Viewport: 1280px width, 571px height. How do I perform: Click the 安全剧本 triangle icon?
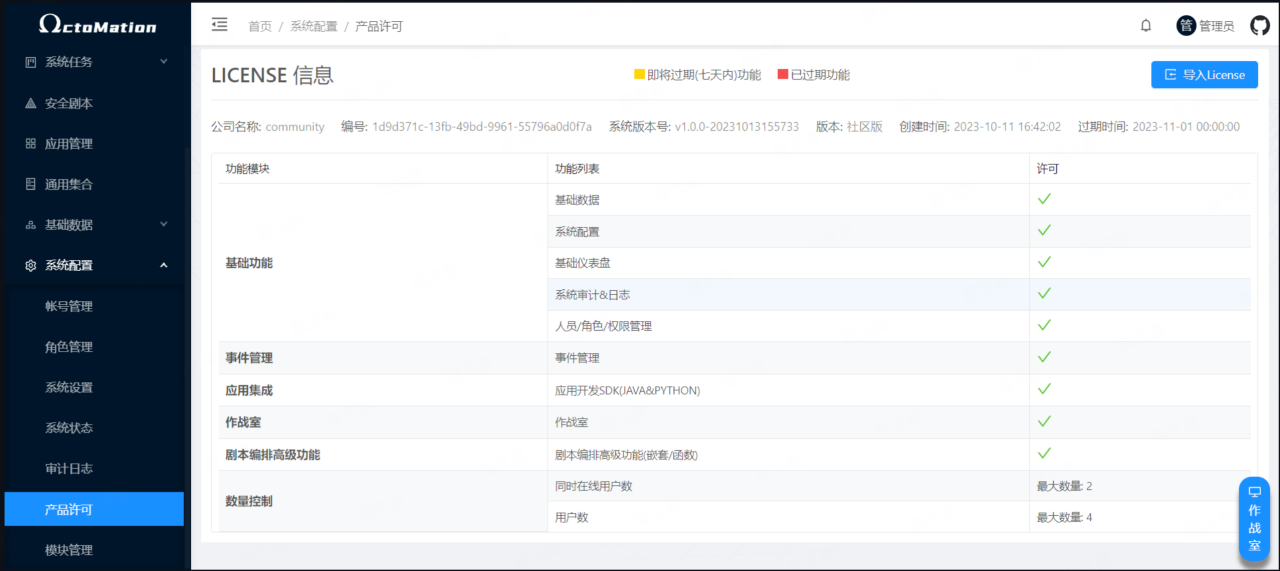30,103
